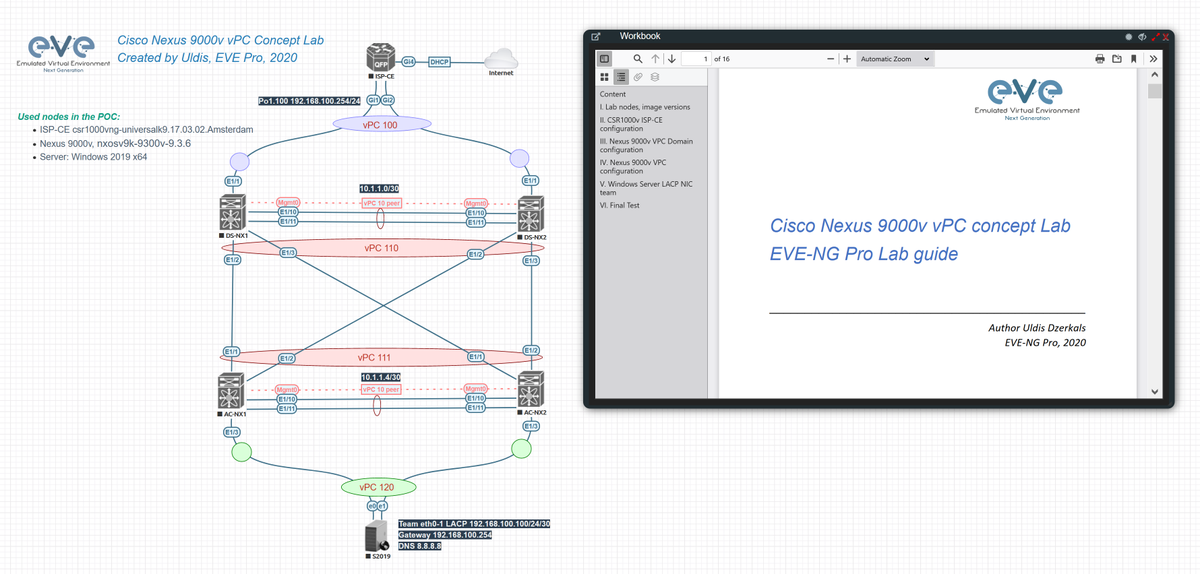Show the document outline view
This screenshot has height=574, width=1200.
coord(621,76)
